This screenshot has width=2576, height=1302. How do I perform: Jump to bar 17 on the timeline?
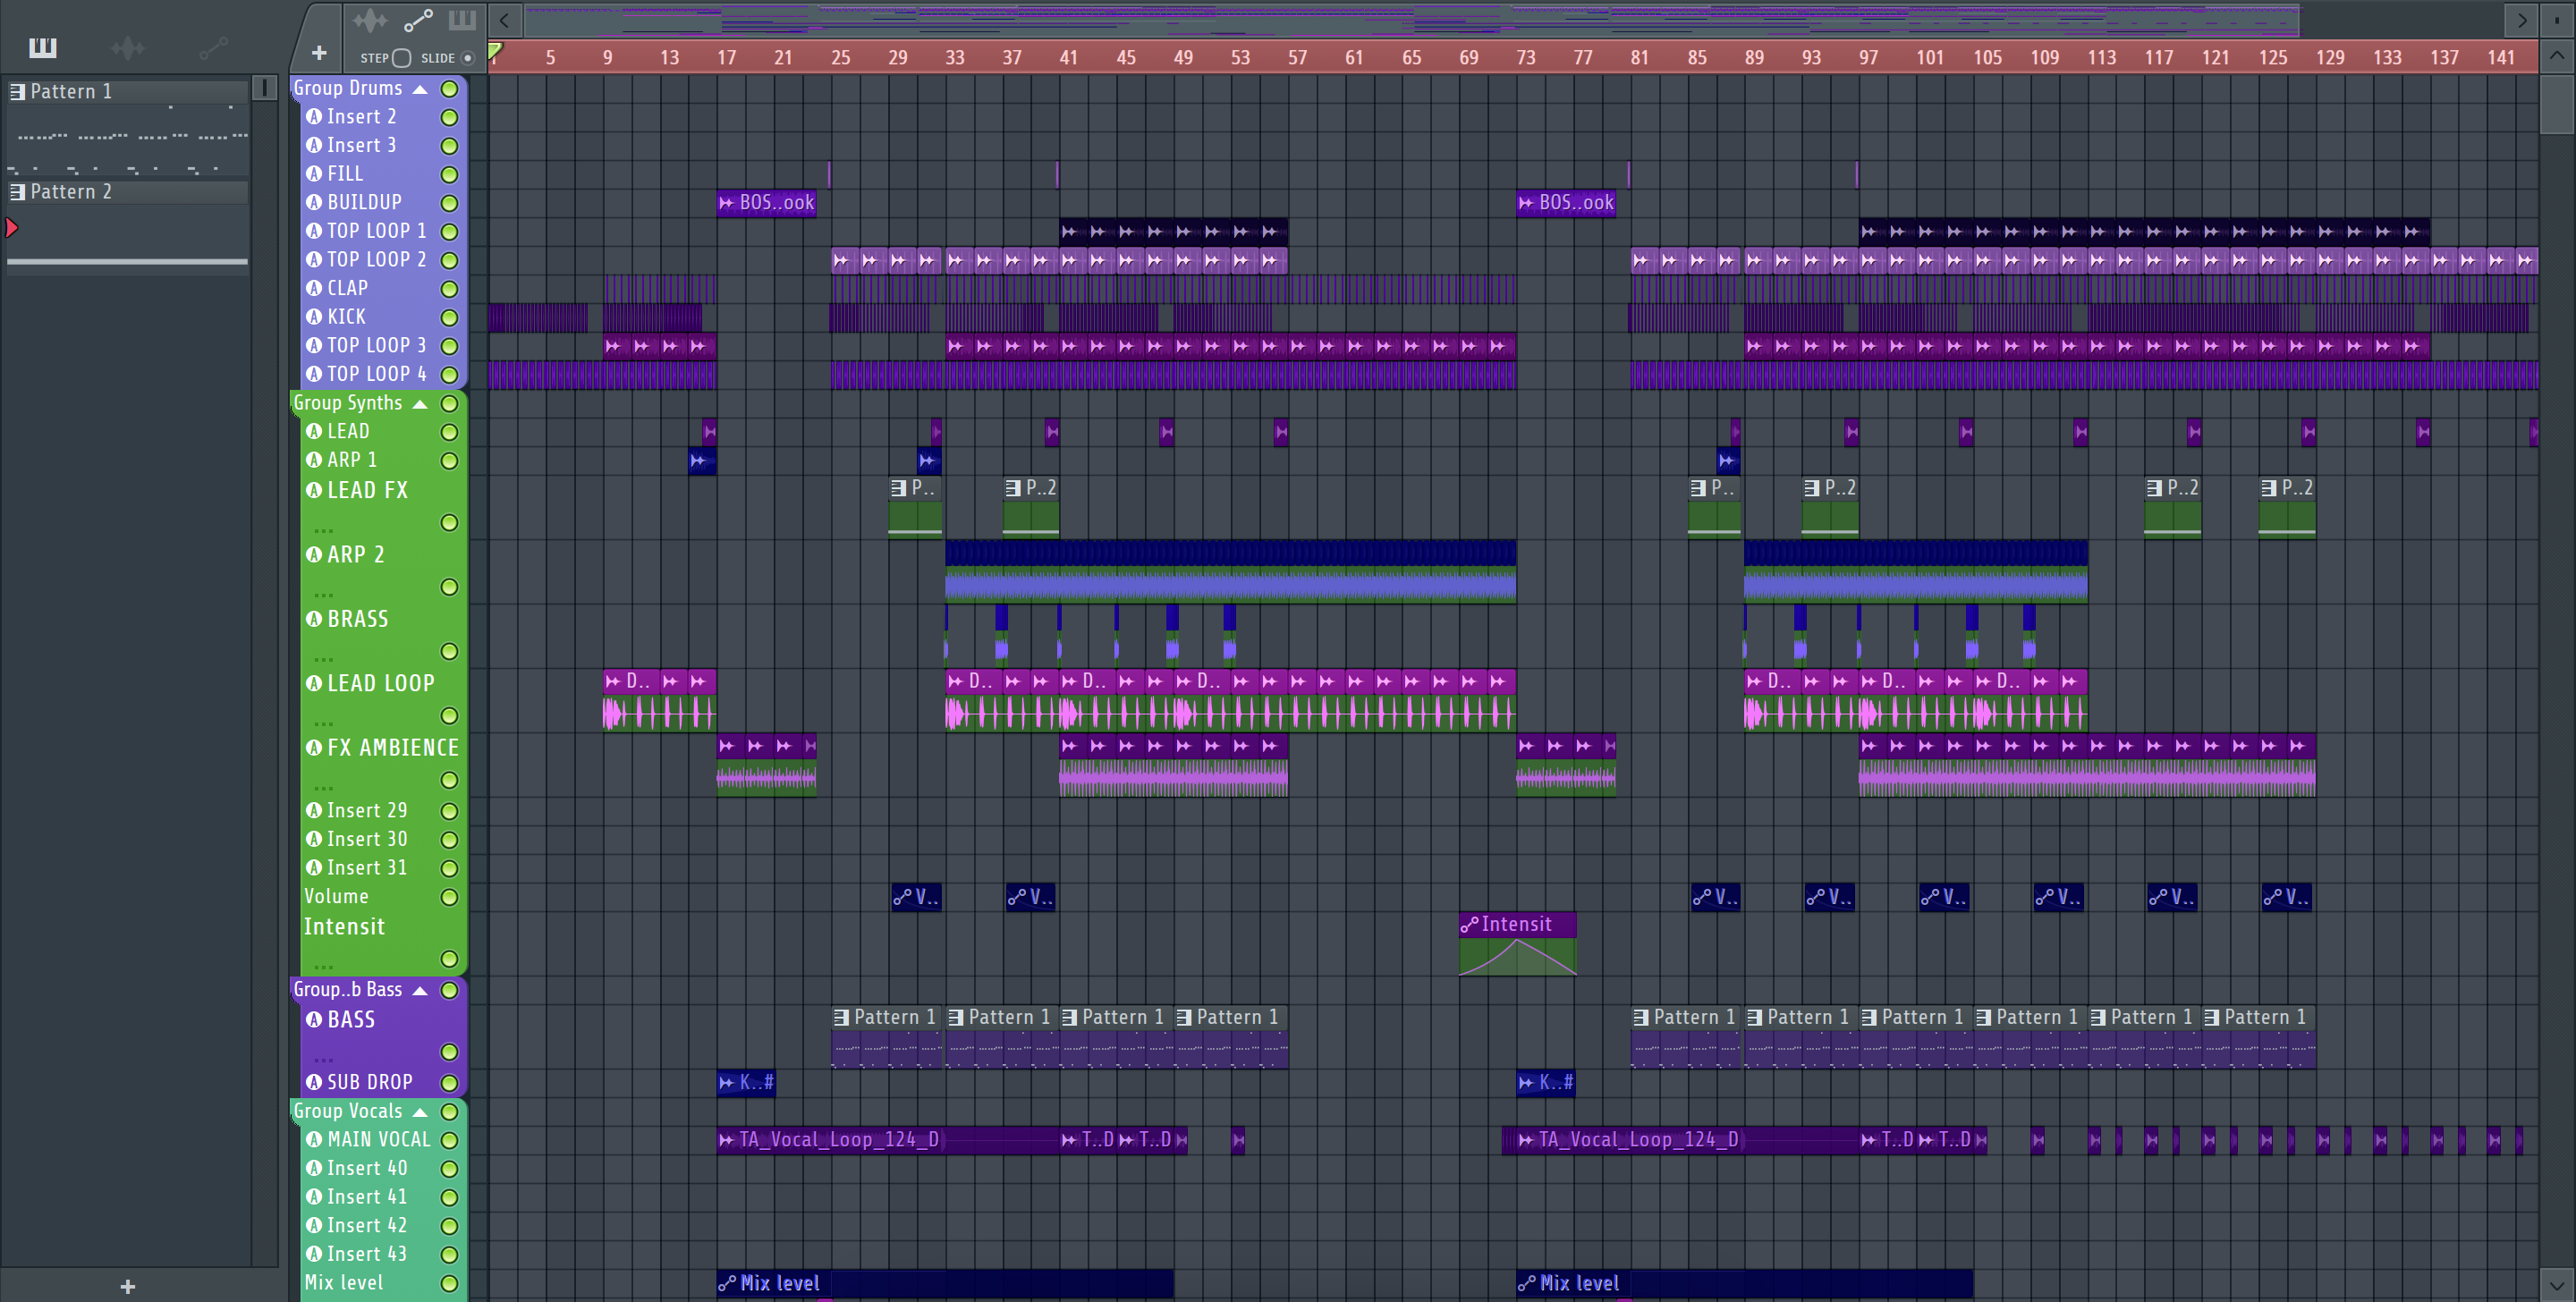tap(726, 58)
